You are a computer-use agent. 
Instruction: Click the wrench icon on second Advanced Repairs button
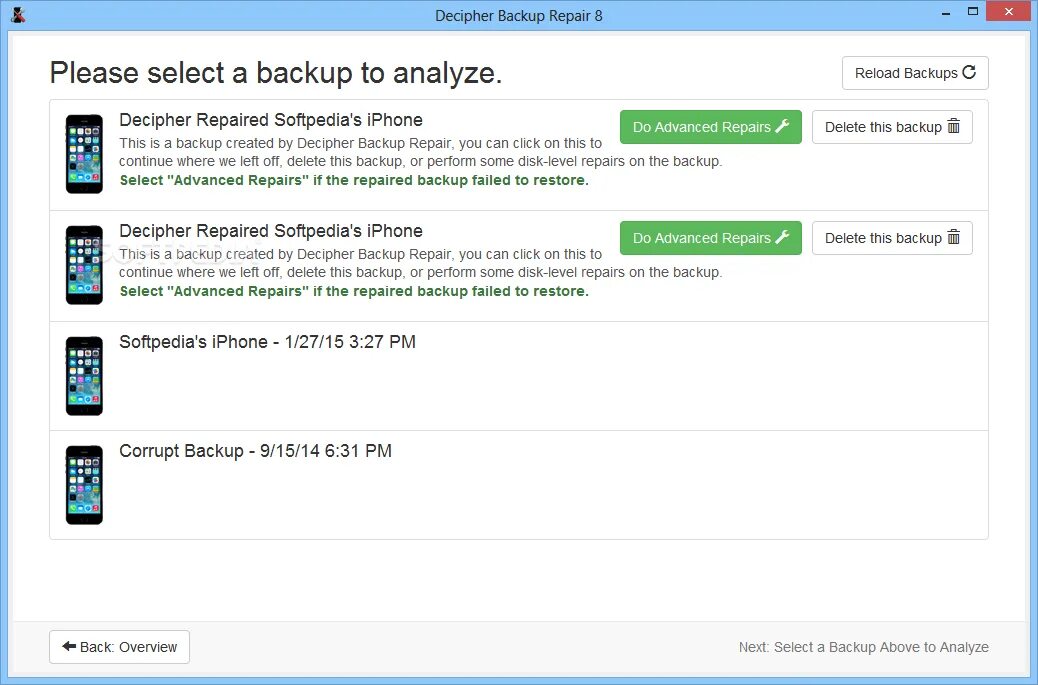coord(783,238)
